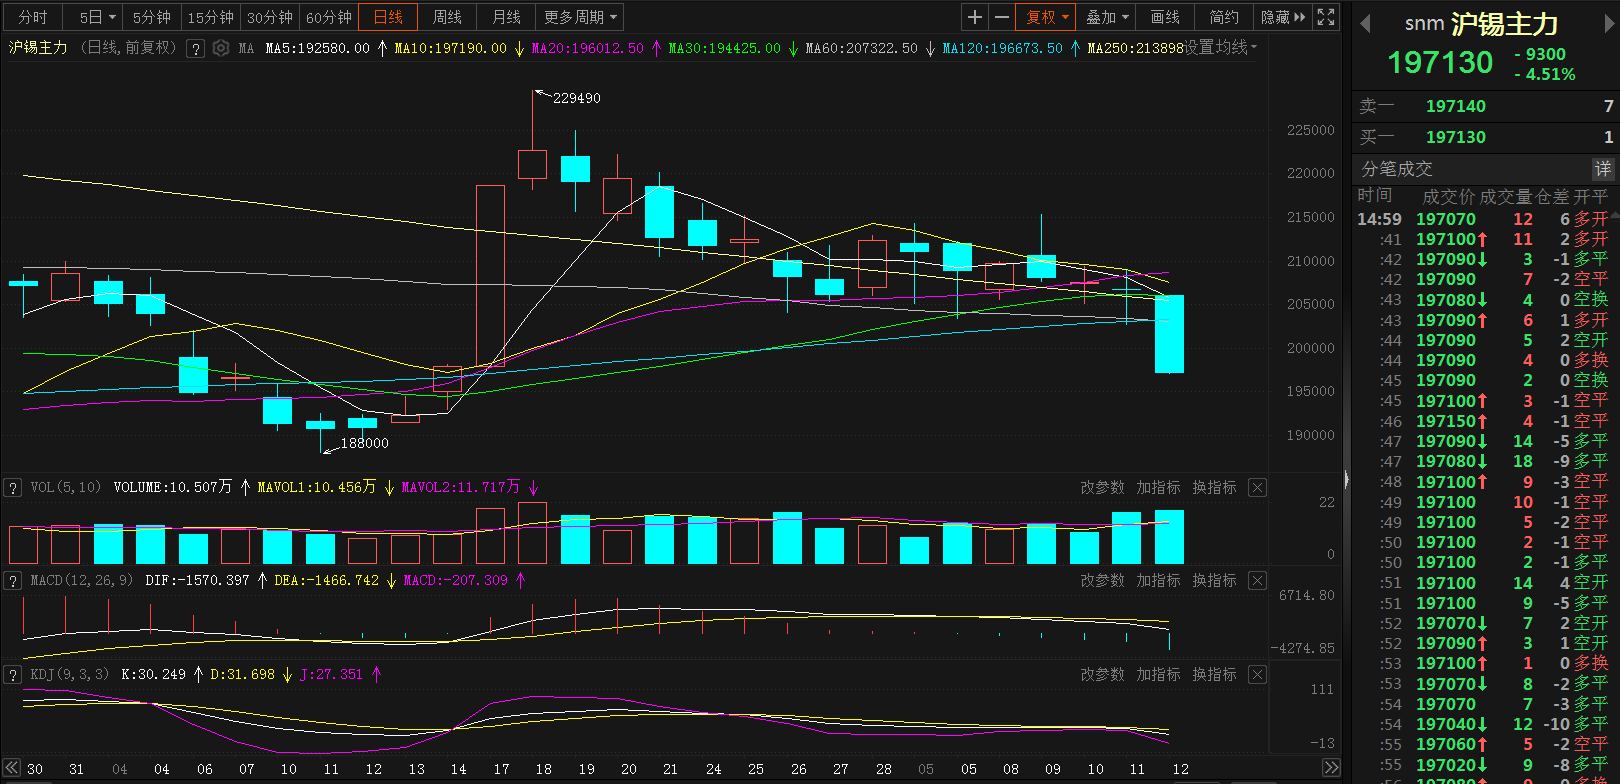1620x784 pixels.
Task: Zoom in chart with plus icon
Action: click(975, 17)
